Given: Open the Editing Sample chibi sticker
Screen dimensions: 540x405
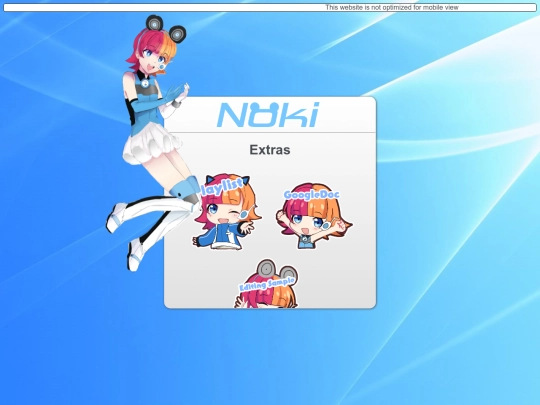Looking at the screenshot, I should [266, 284].
